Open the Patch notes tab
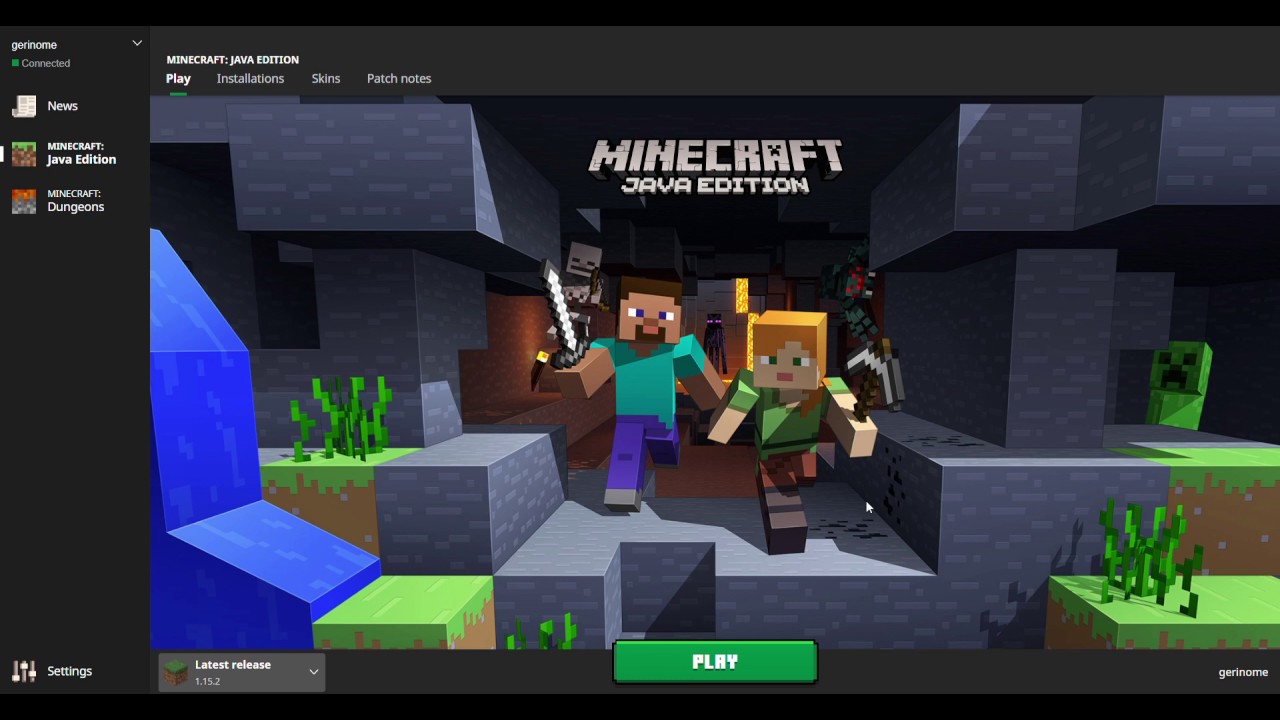The width and height of the screenshot is (1280, 720). [x=399, y=78]
